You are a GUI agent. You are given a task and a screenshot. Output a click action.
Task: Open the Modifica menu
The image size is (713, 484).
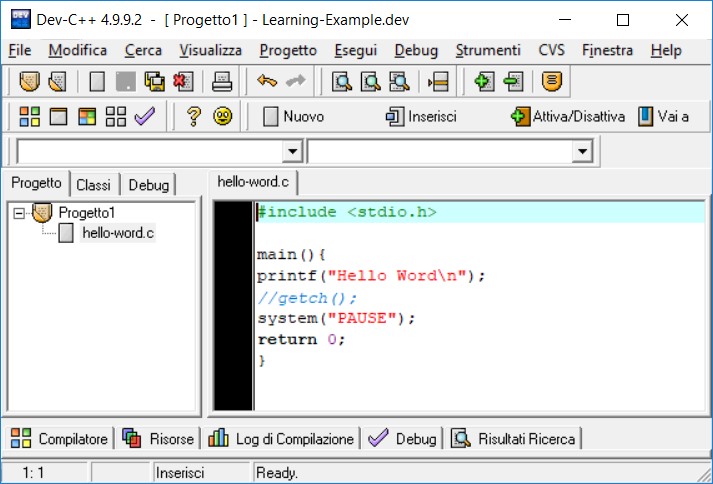[x=78, y=50]
